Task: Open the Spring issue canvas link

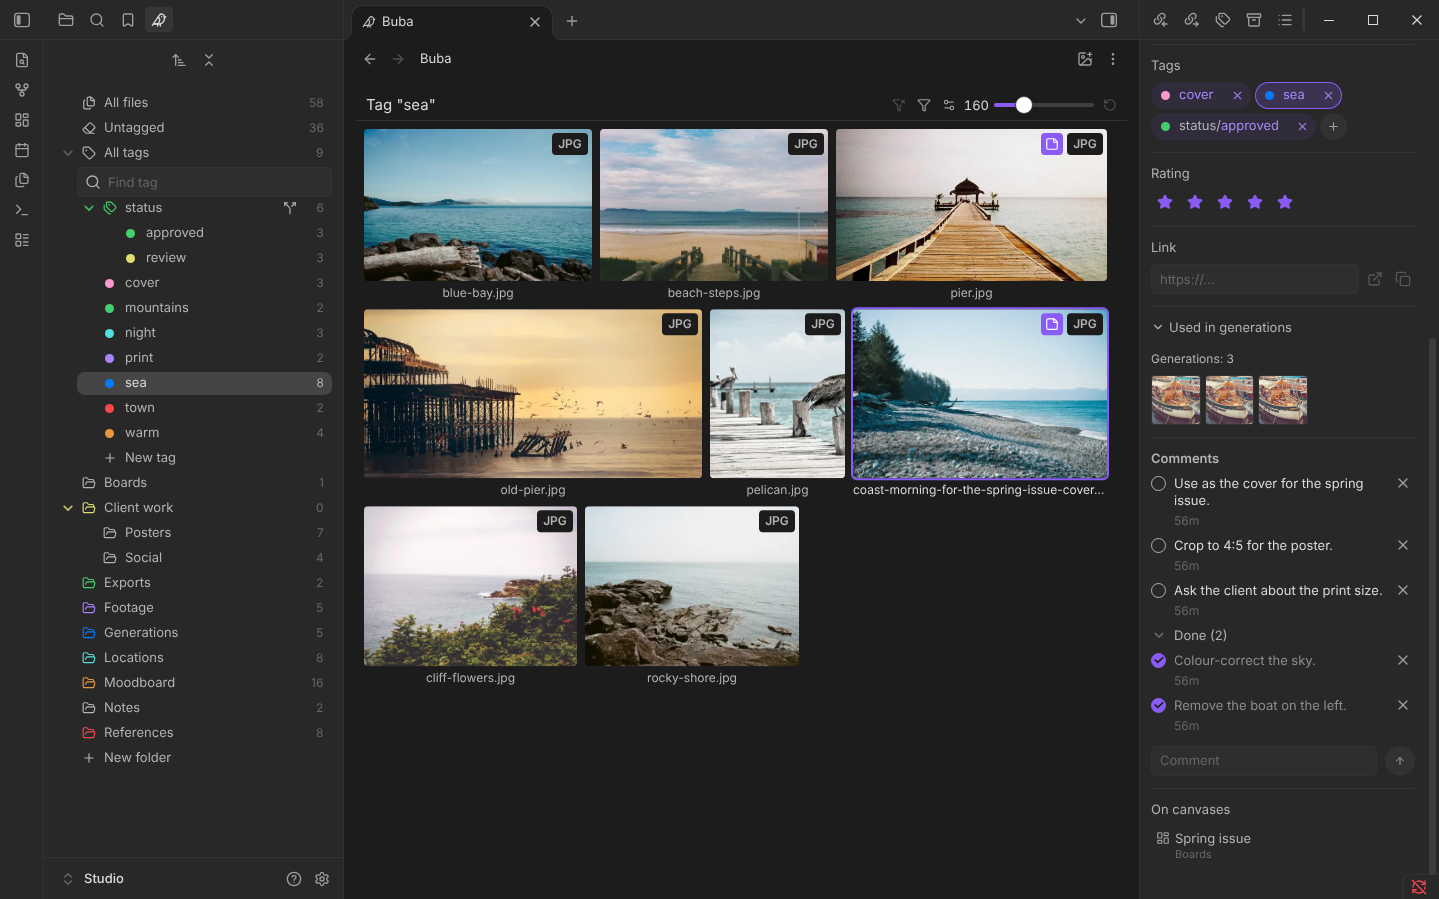Action: pos(1212,839)
